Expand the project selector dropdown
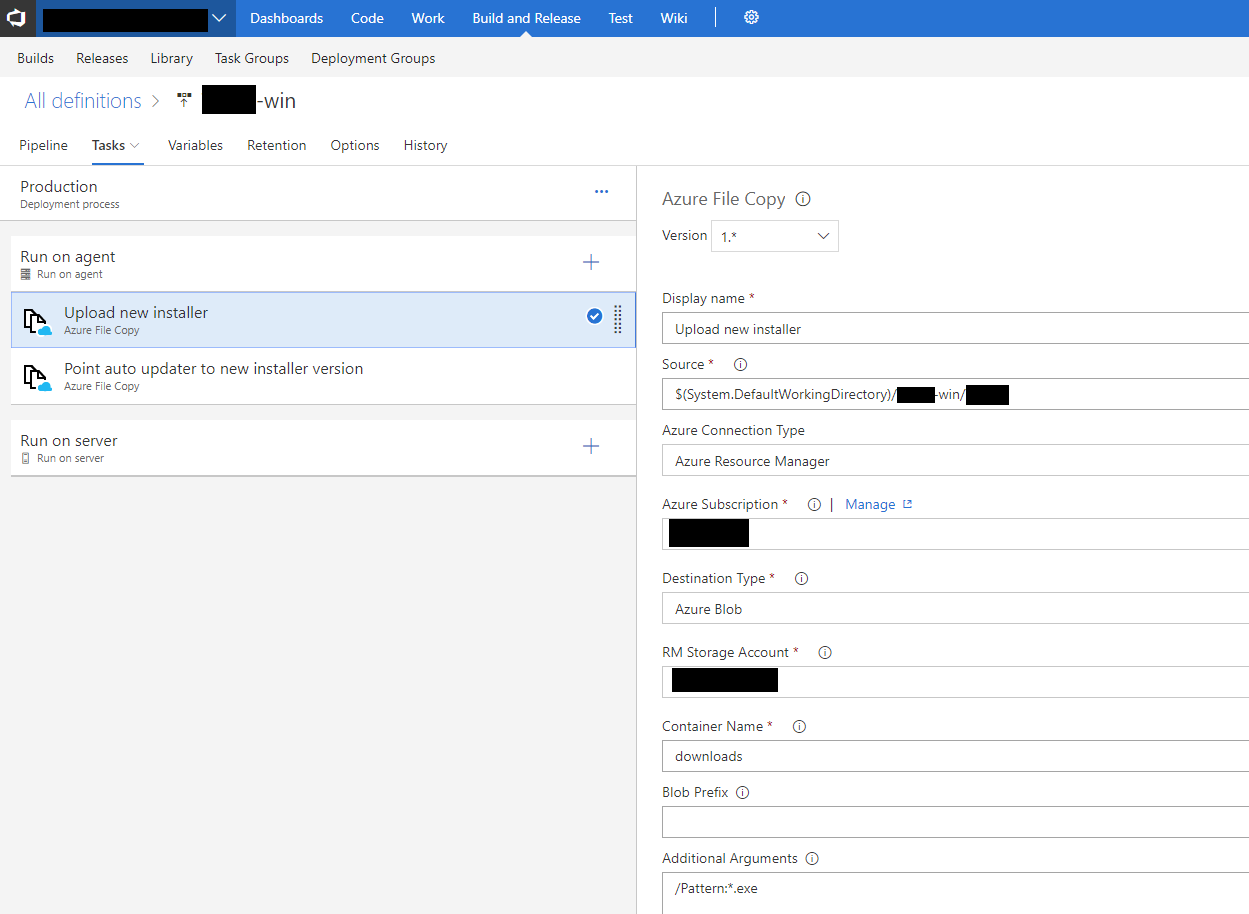 click(x=219, y=18)
